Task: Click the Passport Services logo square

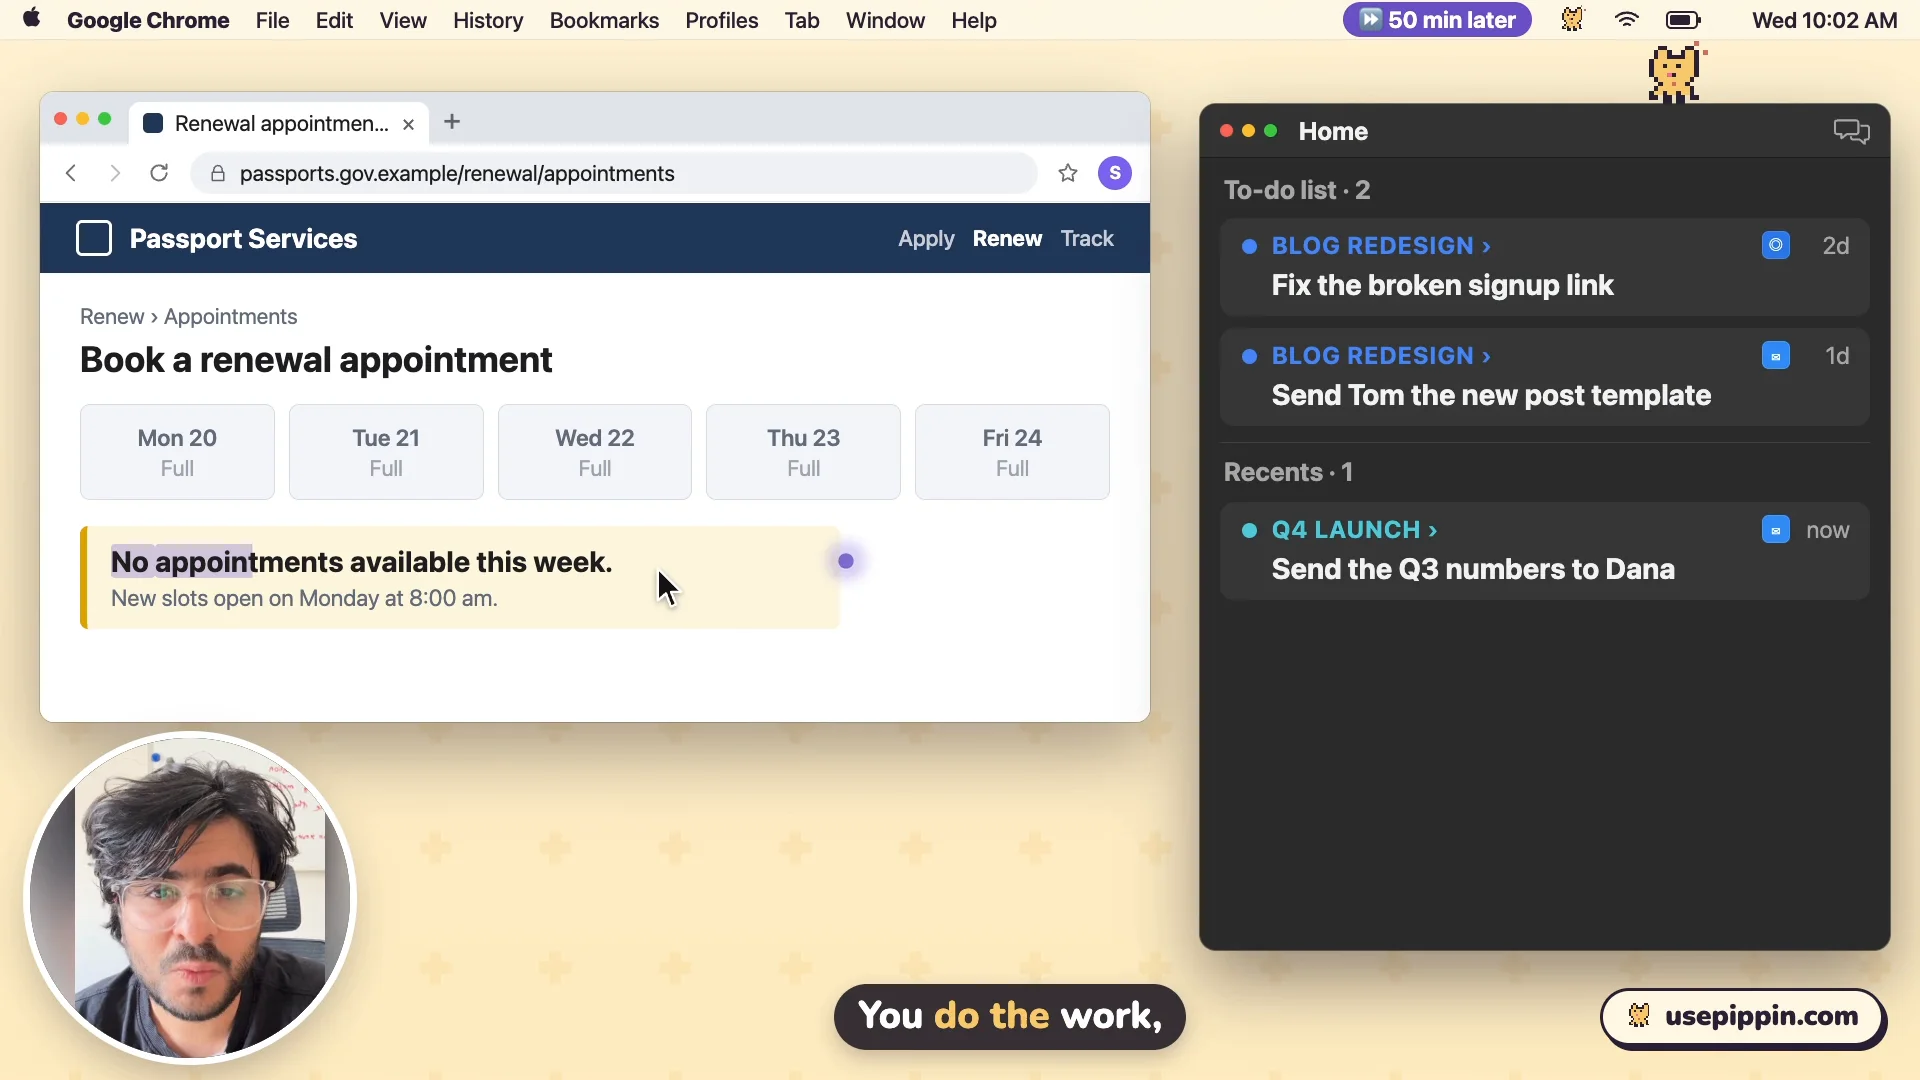Action: (94, 238)
